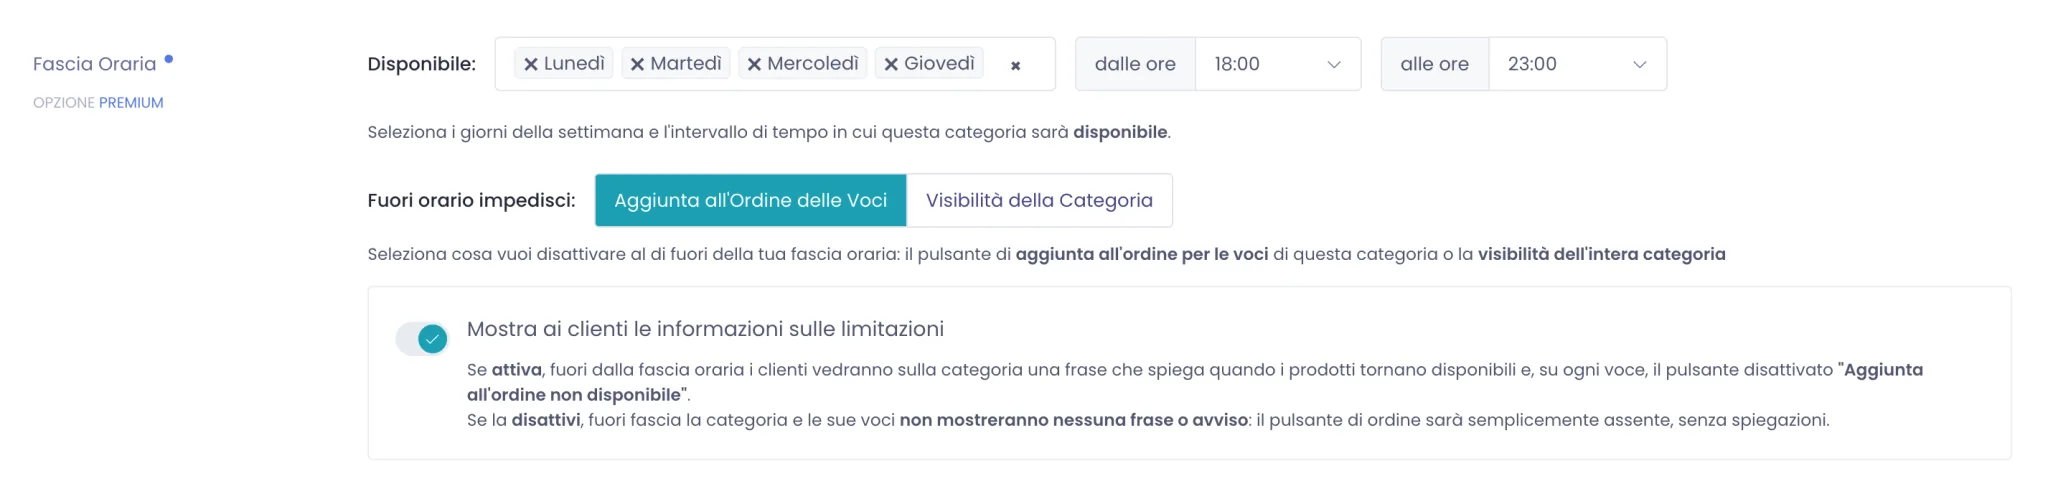Select 'Aggiunta all'Ordine delle Voci' option
The width and height of the screenshot is (2048, 494).
click(x=751, y=200)
